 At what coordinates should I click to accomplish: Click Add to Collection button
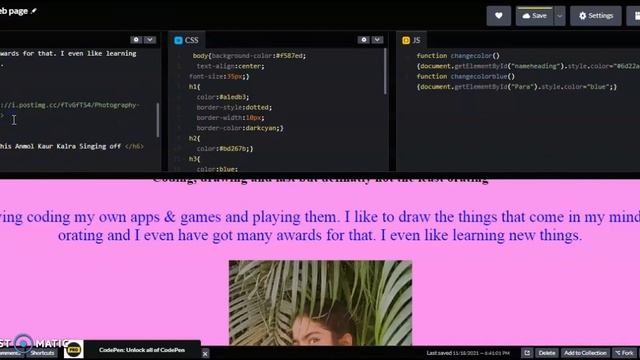click(x=585, y=353)
